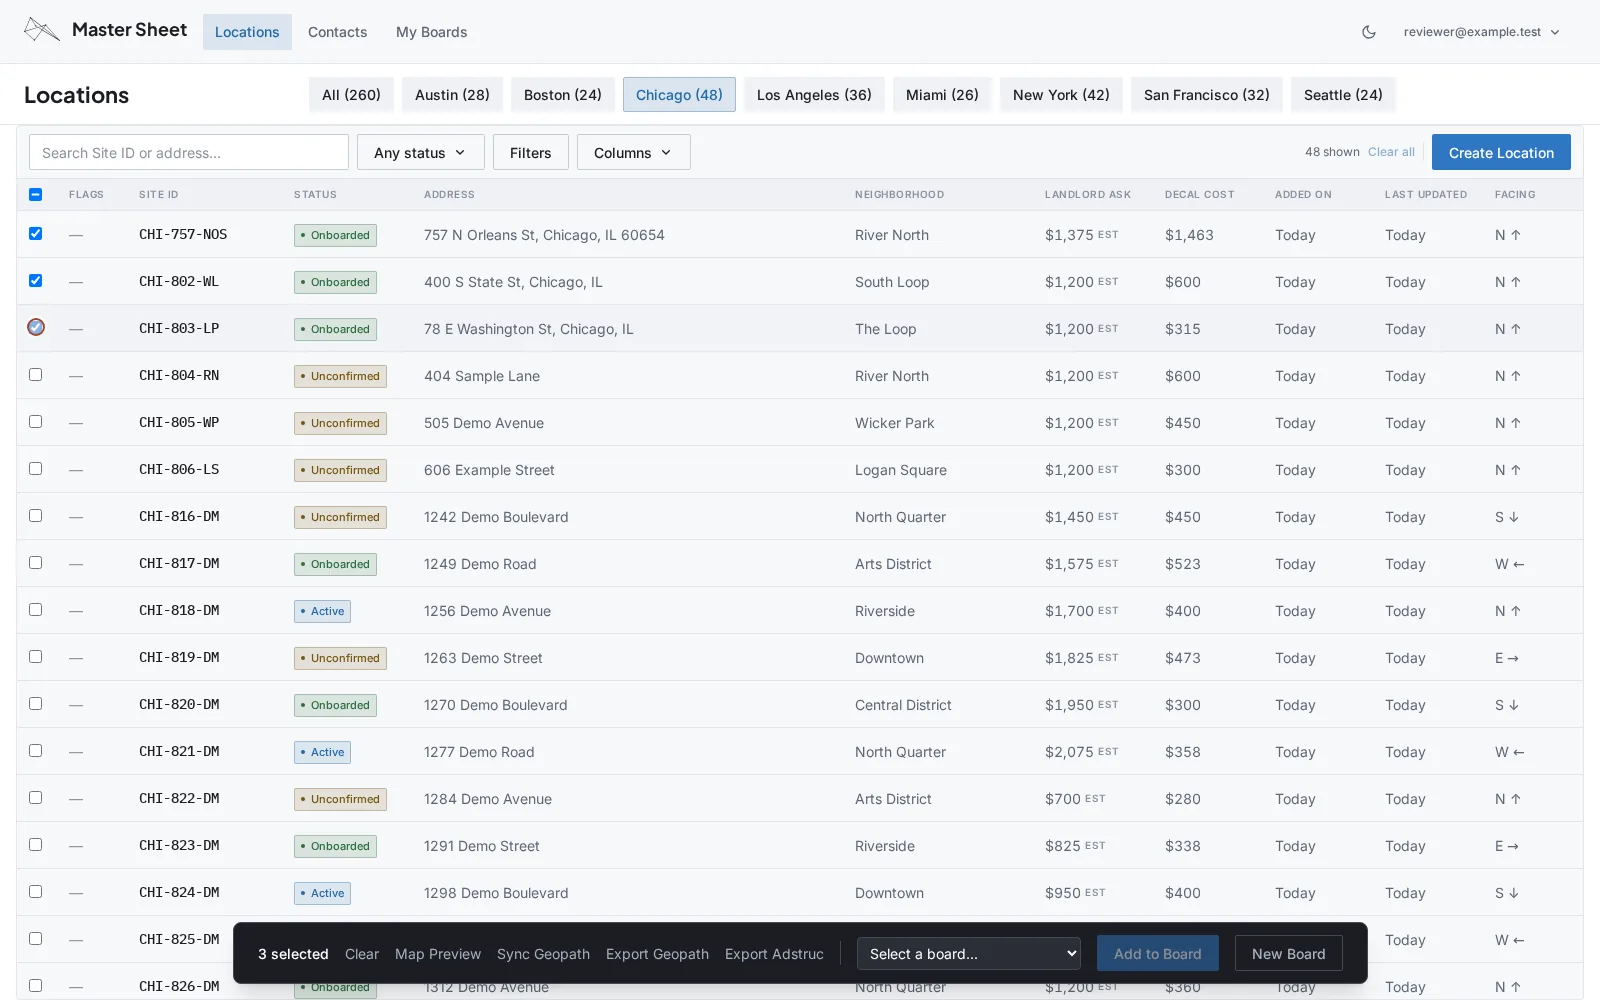Select the Los Angeles (36) filter
This screenshot has width=1600, height=1000.
coord(814,94)
